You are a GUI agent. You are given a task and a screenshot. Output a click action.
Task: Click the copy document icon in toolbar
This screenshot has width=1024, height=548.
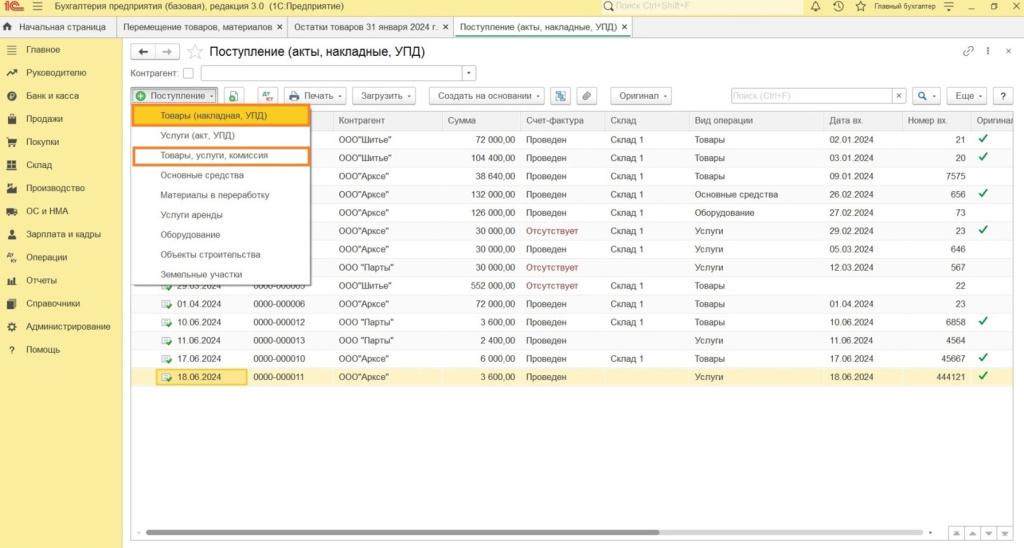pyautogui.click(x=234, y=96)
